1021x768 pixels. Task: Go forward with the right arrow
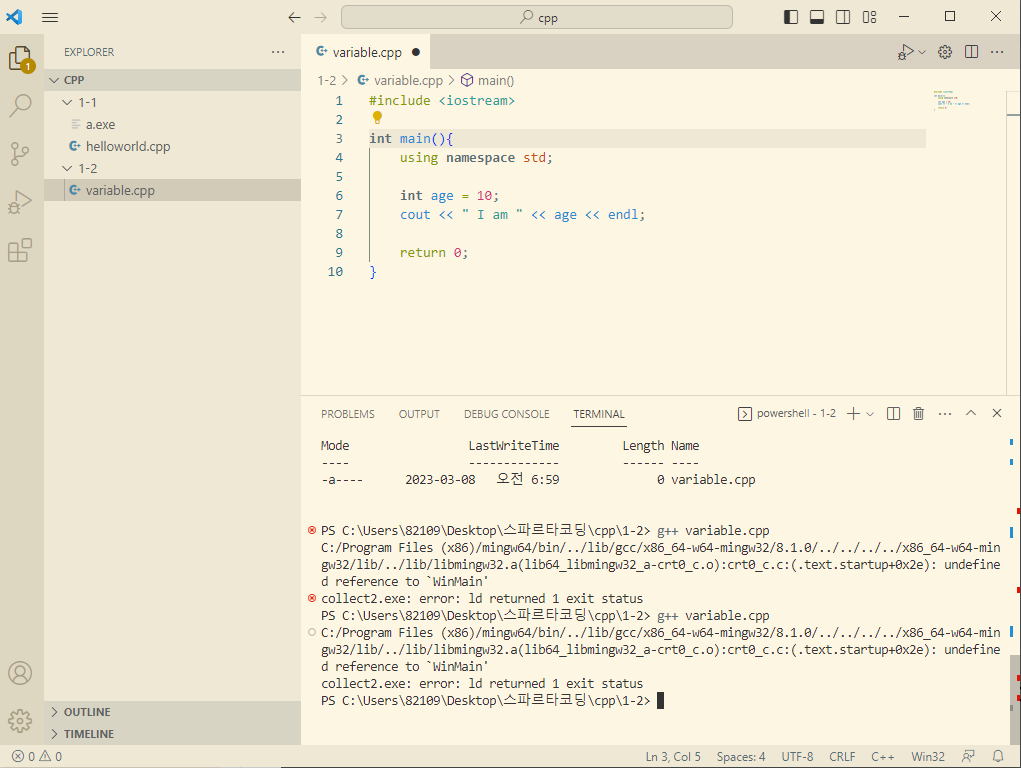(320, 18)
